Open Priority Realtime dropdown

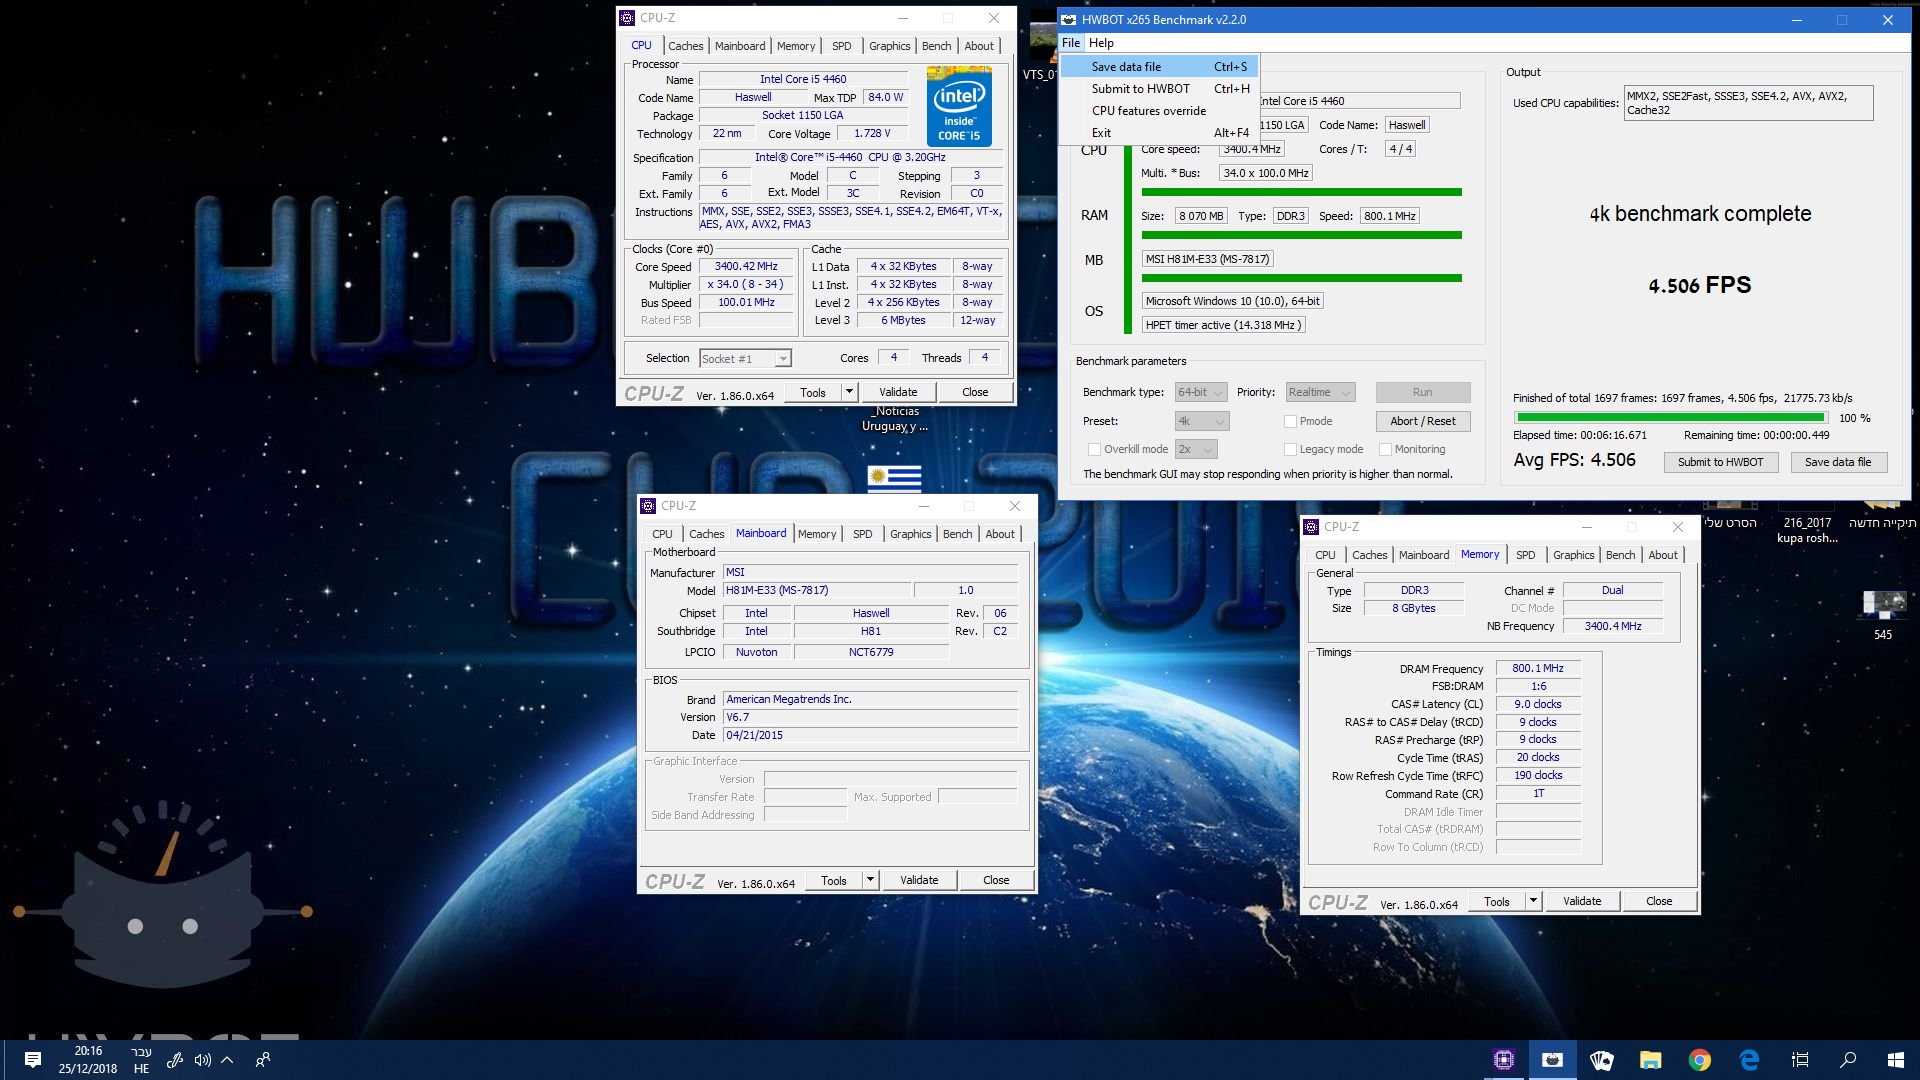tap(1320, 392)
